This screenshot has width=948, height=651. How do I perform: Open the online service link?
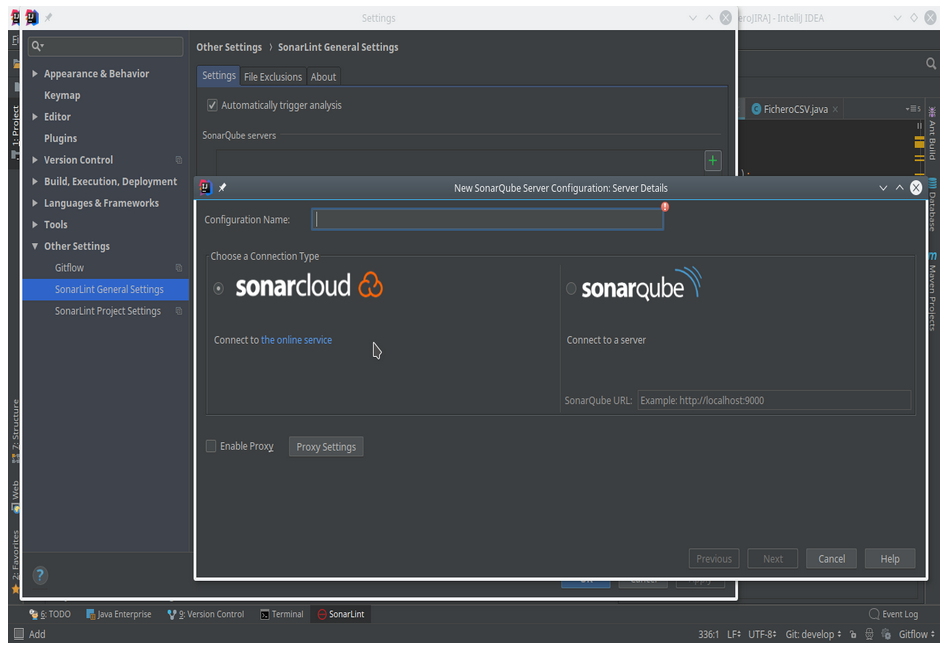296,340
